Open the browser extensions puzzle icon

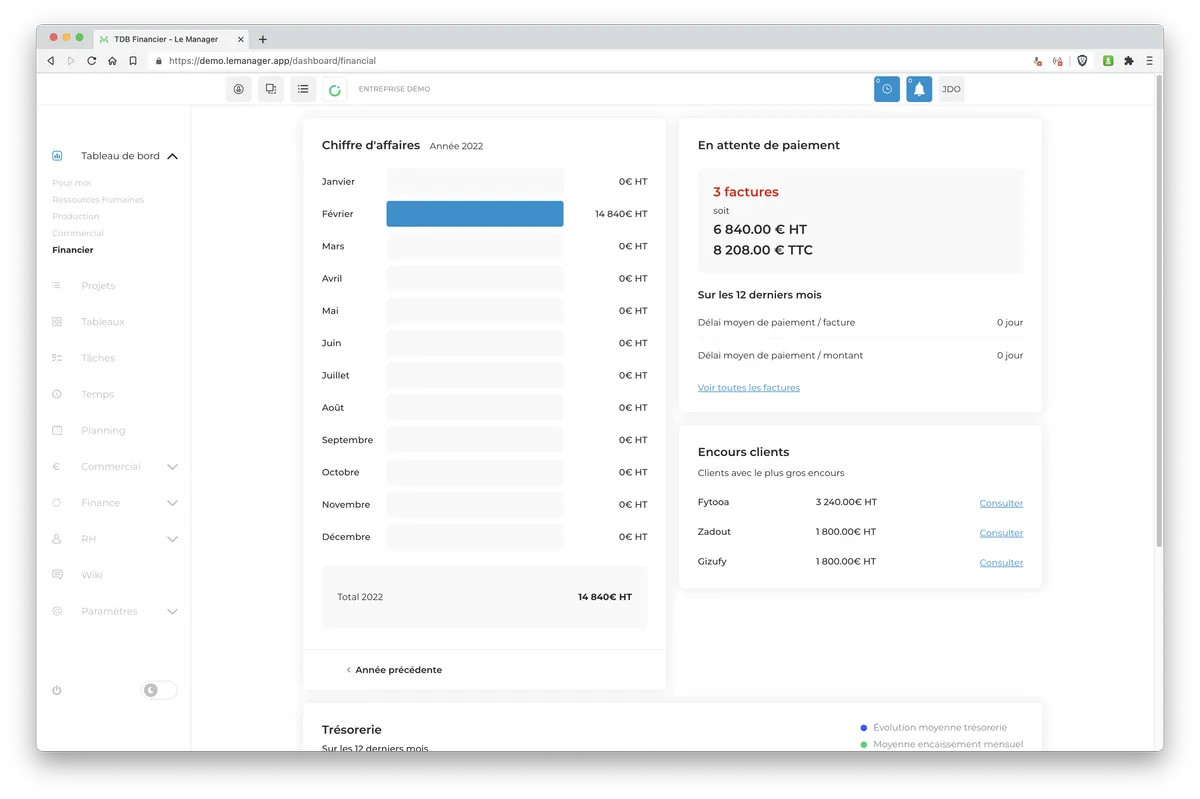tap(1129, 61)
